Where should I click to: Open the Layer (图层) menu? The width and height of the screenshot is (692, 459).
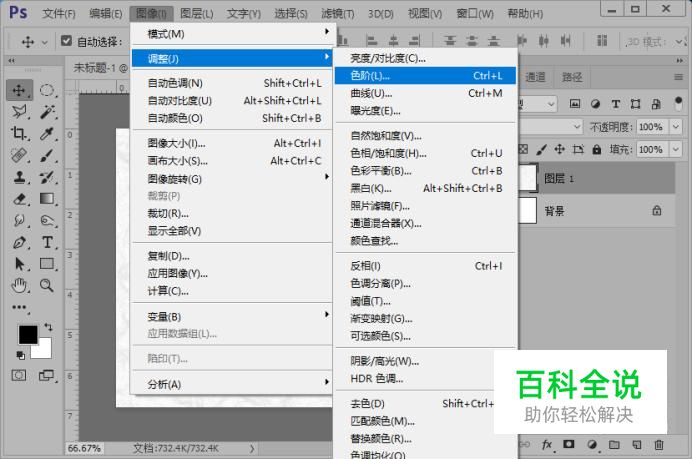pos(196,14)
